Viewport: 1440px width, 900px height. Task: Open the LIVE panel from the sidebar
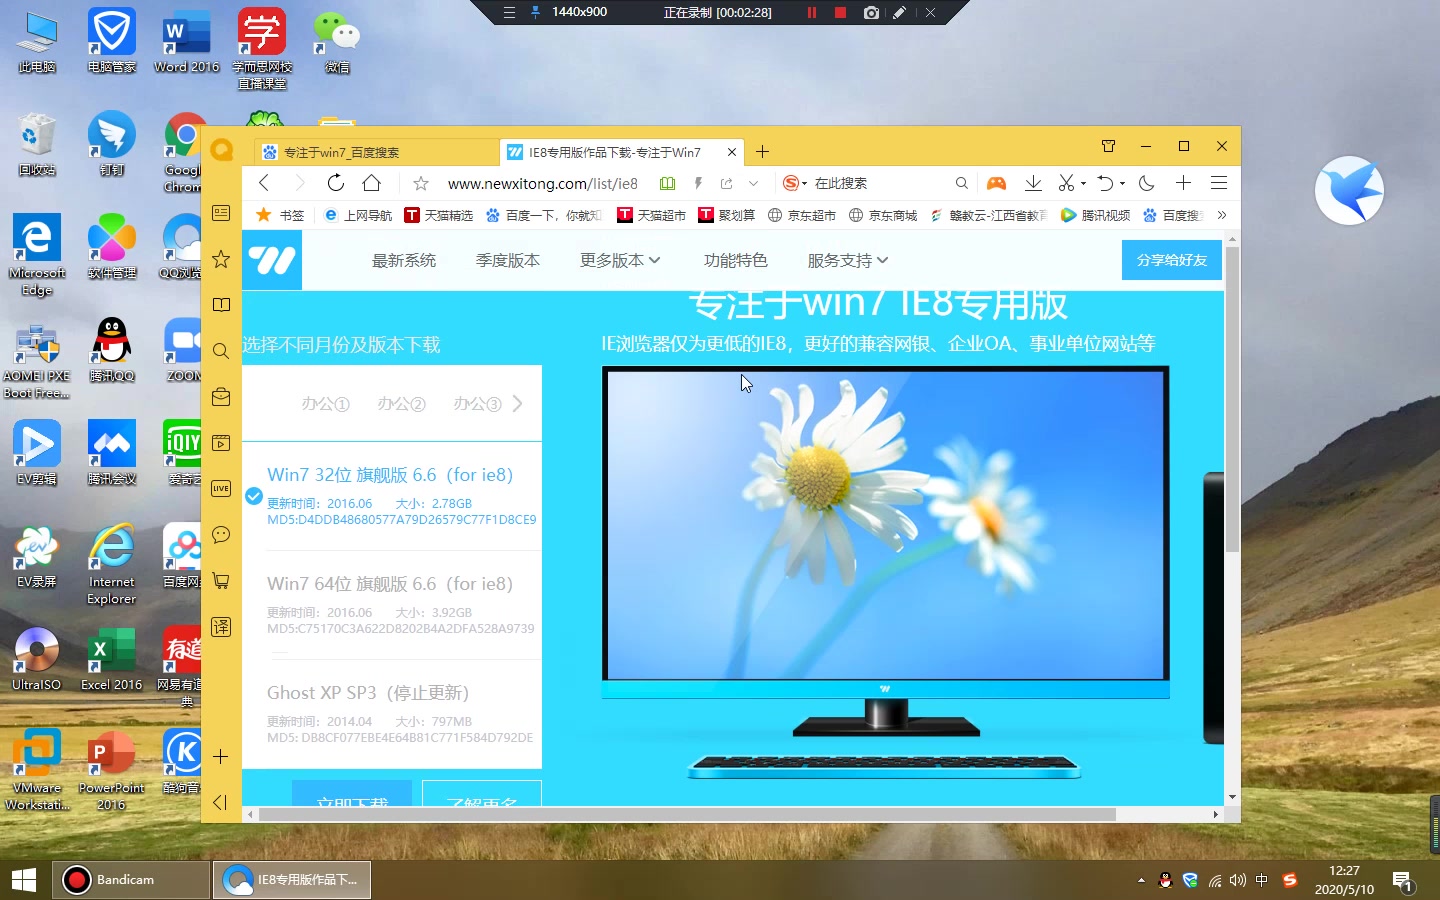tap(221, 489)
